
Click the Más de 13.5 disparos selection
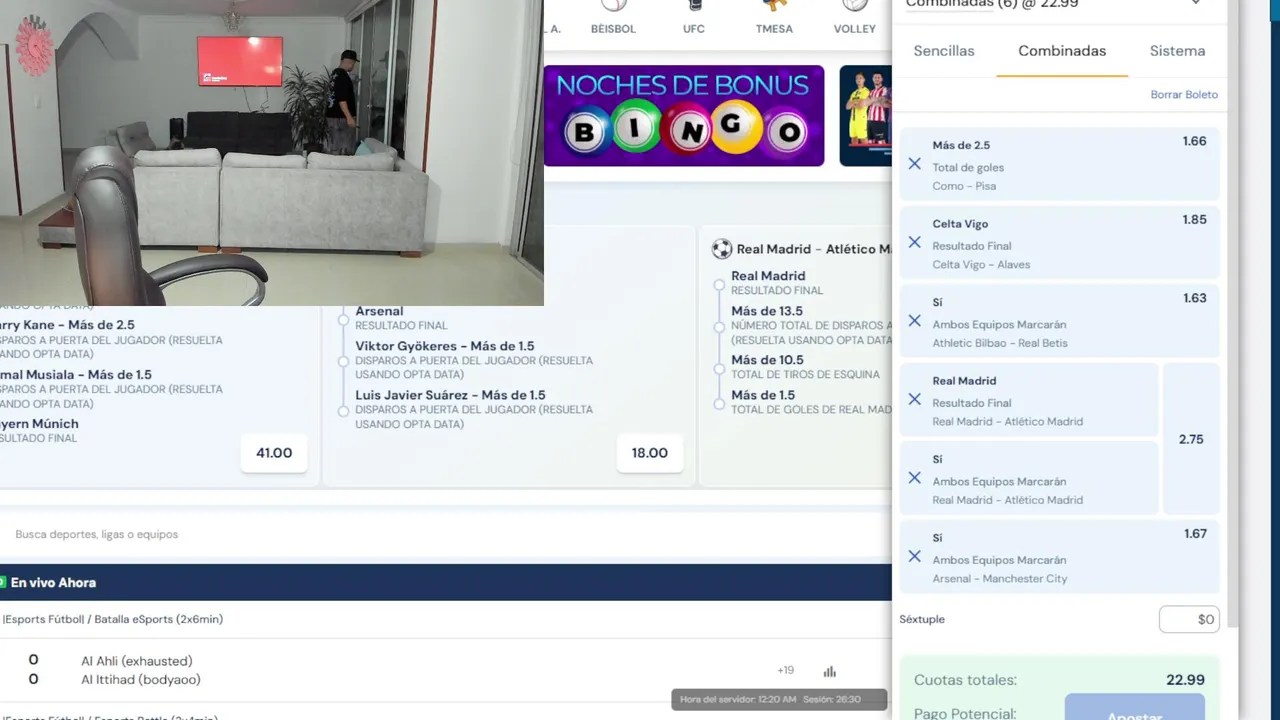[x=767, y=312]
